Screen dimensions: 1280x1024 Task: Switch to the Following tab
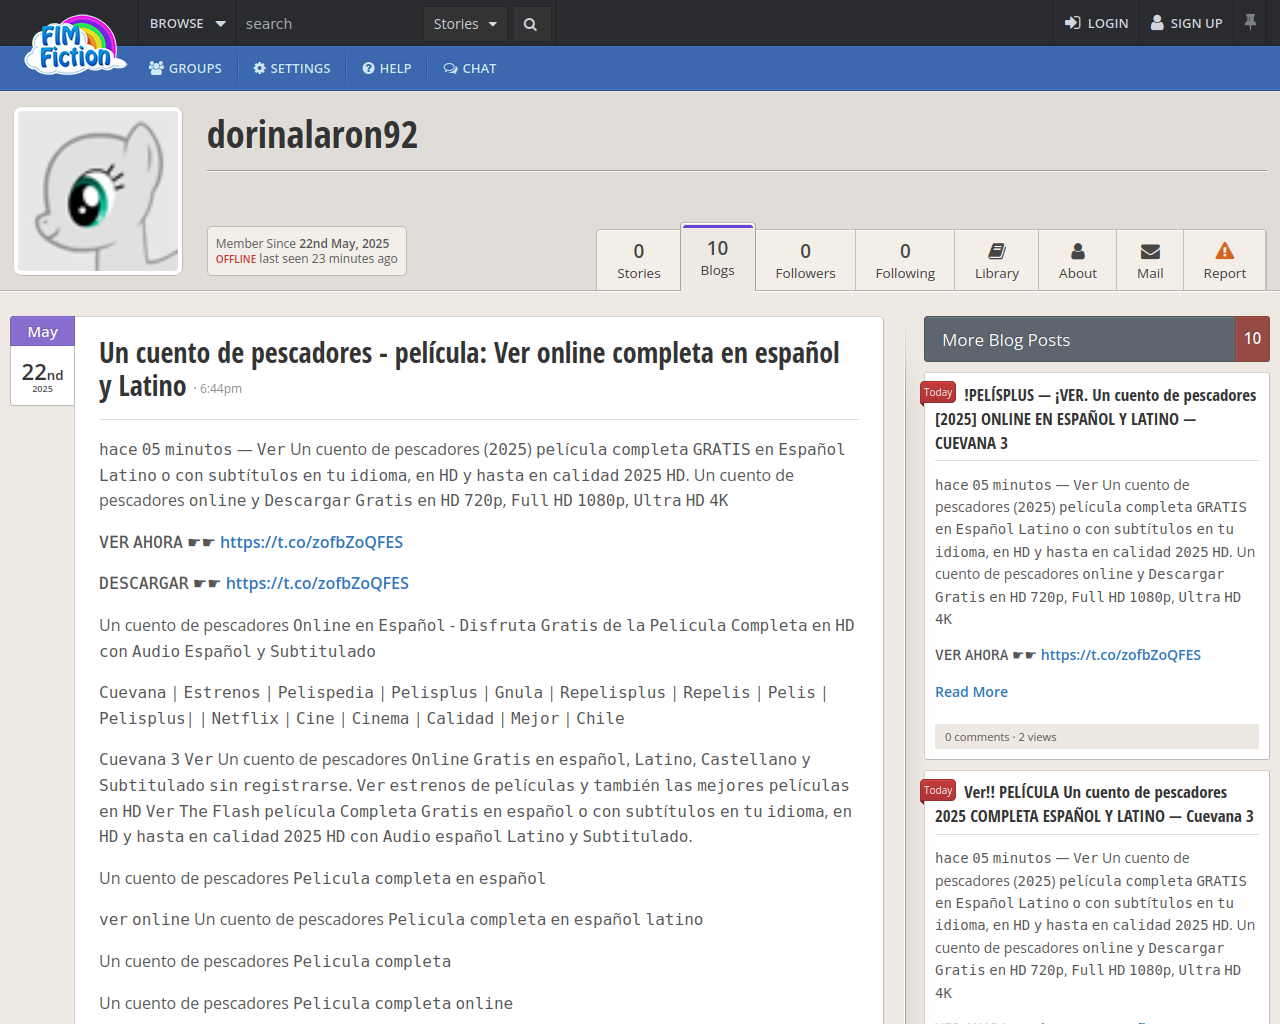point(905,260)
